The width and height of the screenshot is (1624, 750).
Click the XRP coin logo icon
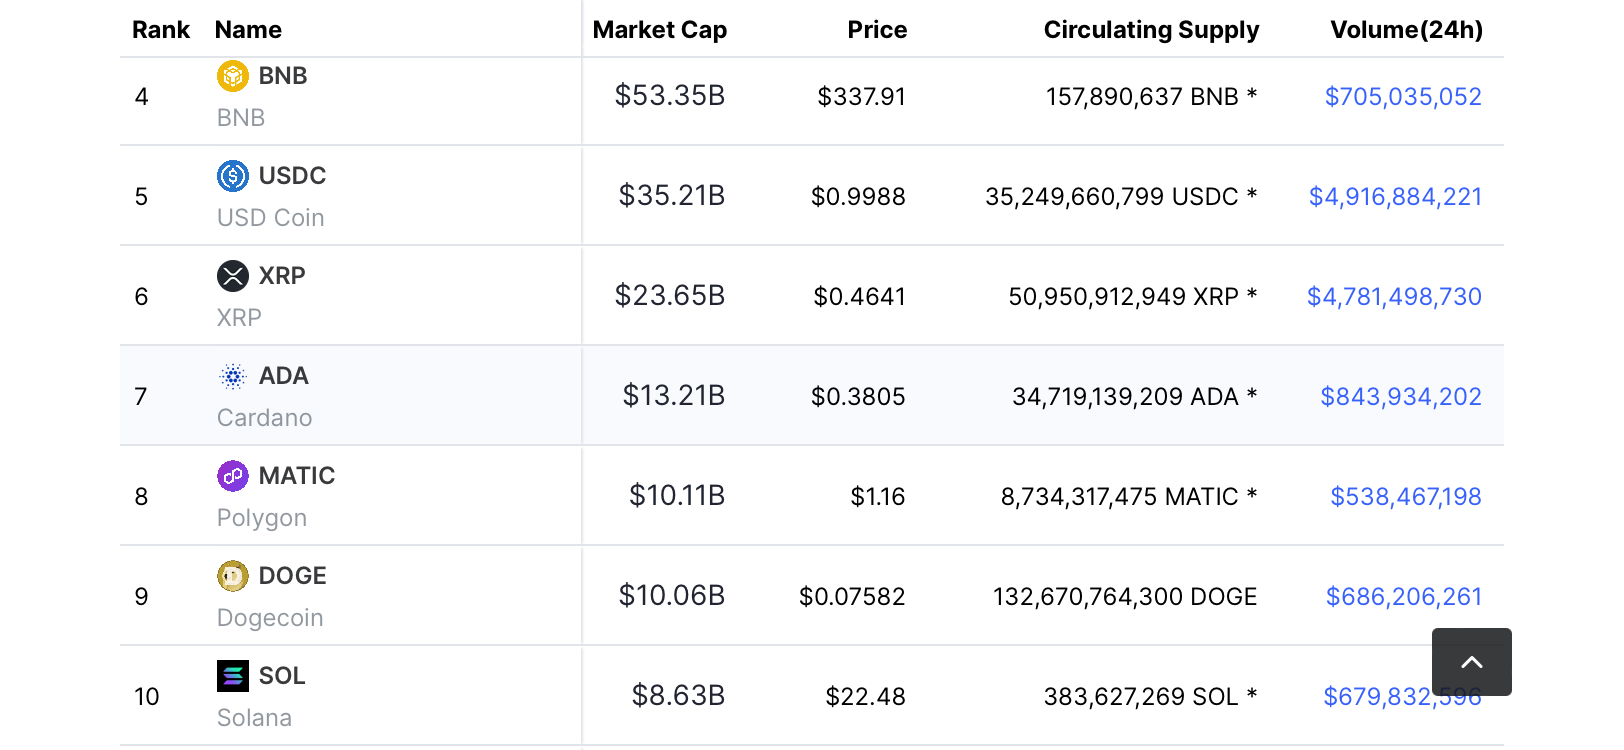(233, 276)
